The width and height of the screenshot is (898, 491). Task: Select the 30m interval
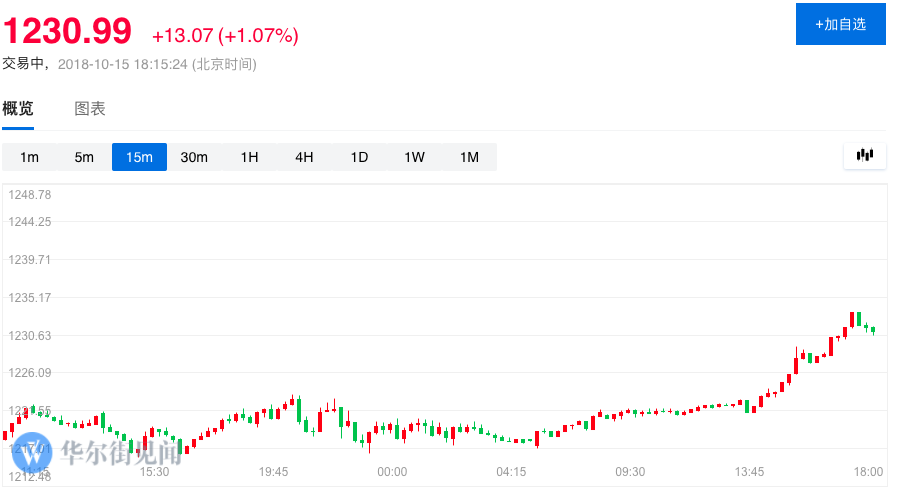point(194,157)
